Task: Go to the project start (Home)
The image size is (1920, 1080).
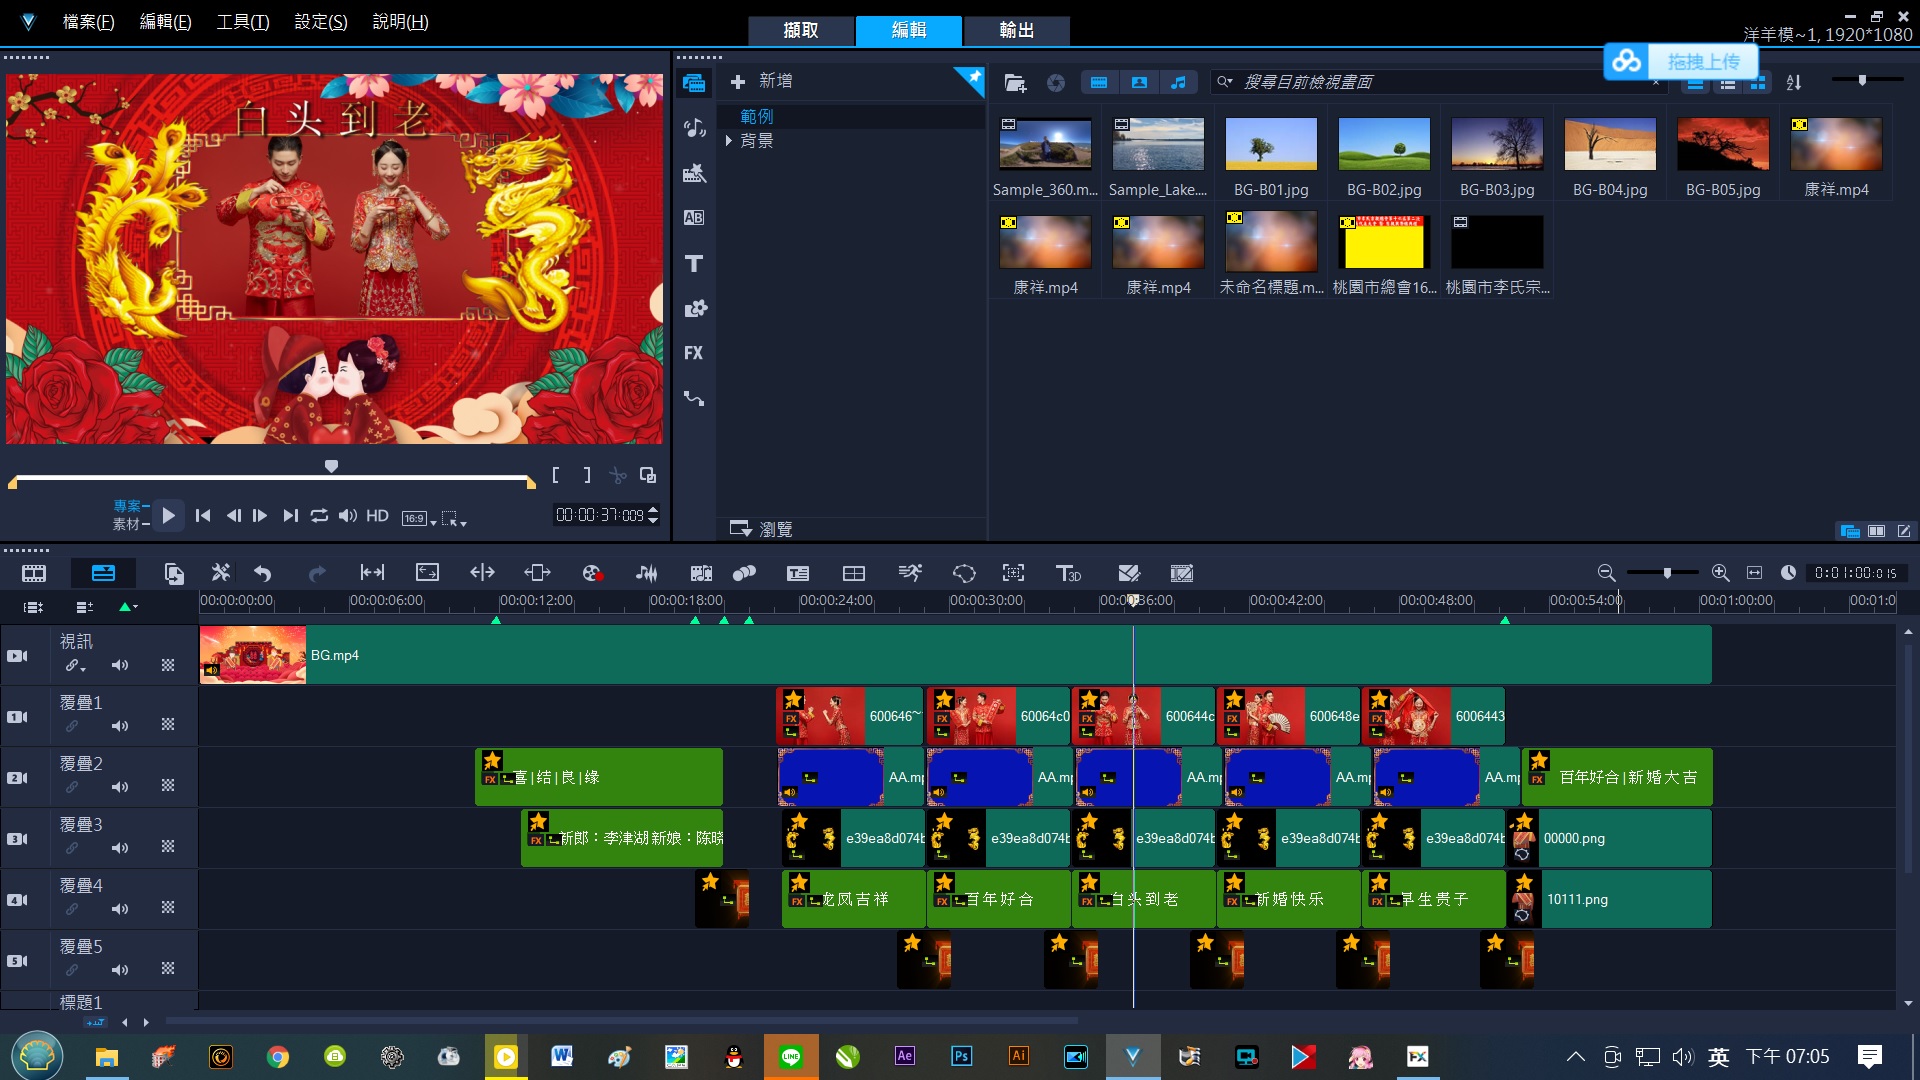Action: tap(203, 516)
